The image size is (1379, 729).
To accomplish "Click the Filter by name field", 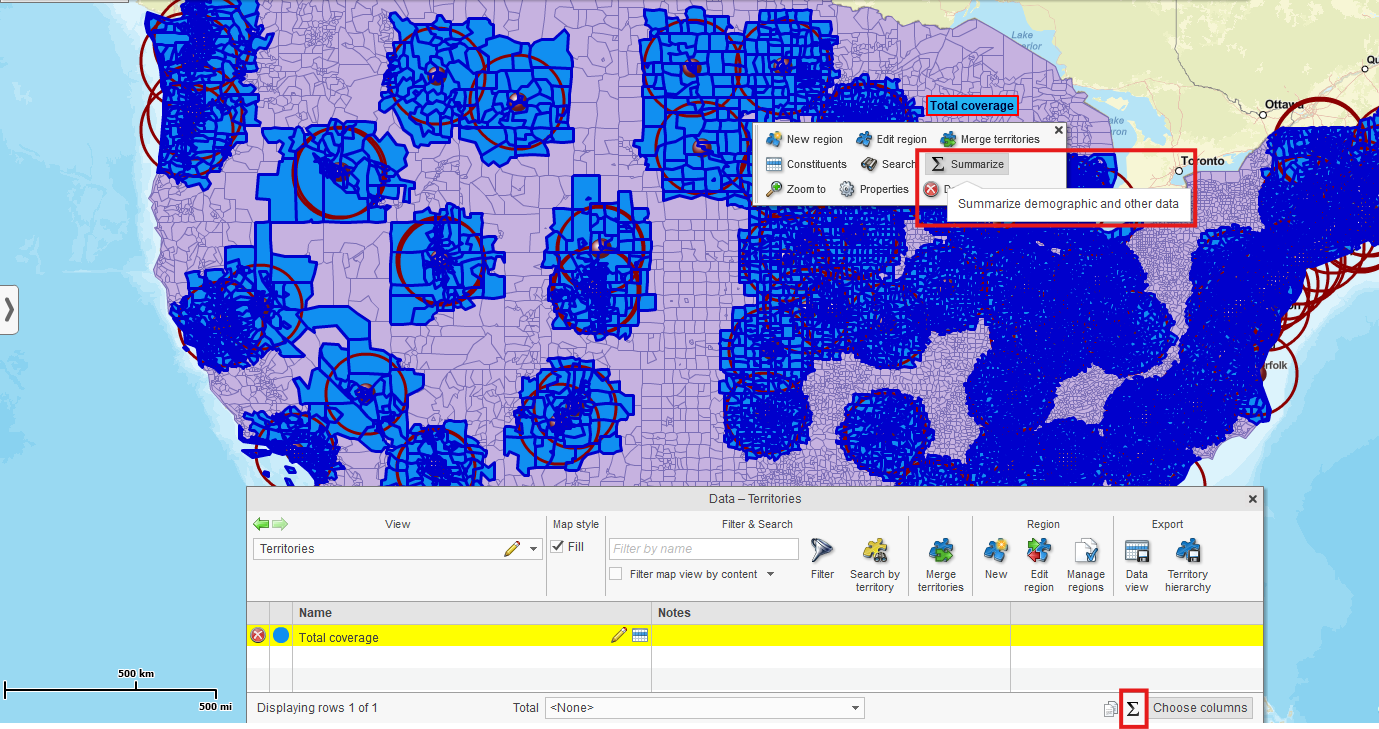I will (704, 549).
